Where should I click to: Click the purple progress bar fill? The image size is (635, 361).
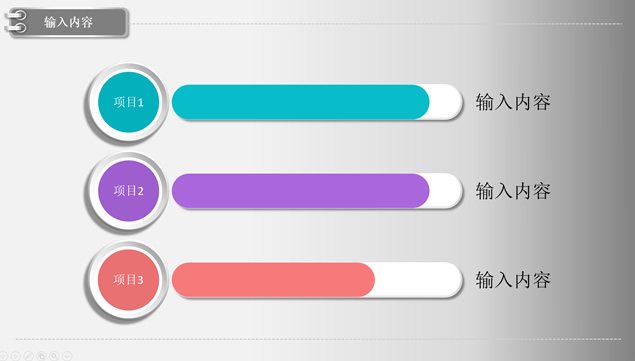(x=300, y=191)
